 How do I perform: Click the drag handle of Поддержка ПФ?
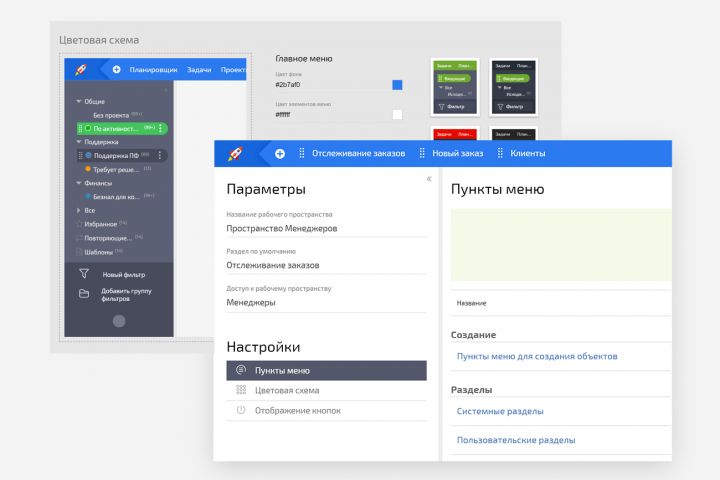[x=80, y=156]
